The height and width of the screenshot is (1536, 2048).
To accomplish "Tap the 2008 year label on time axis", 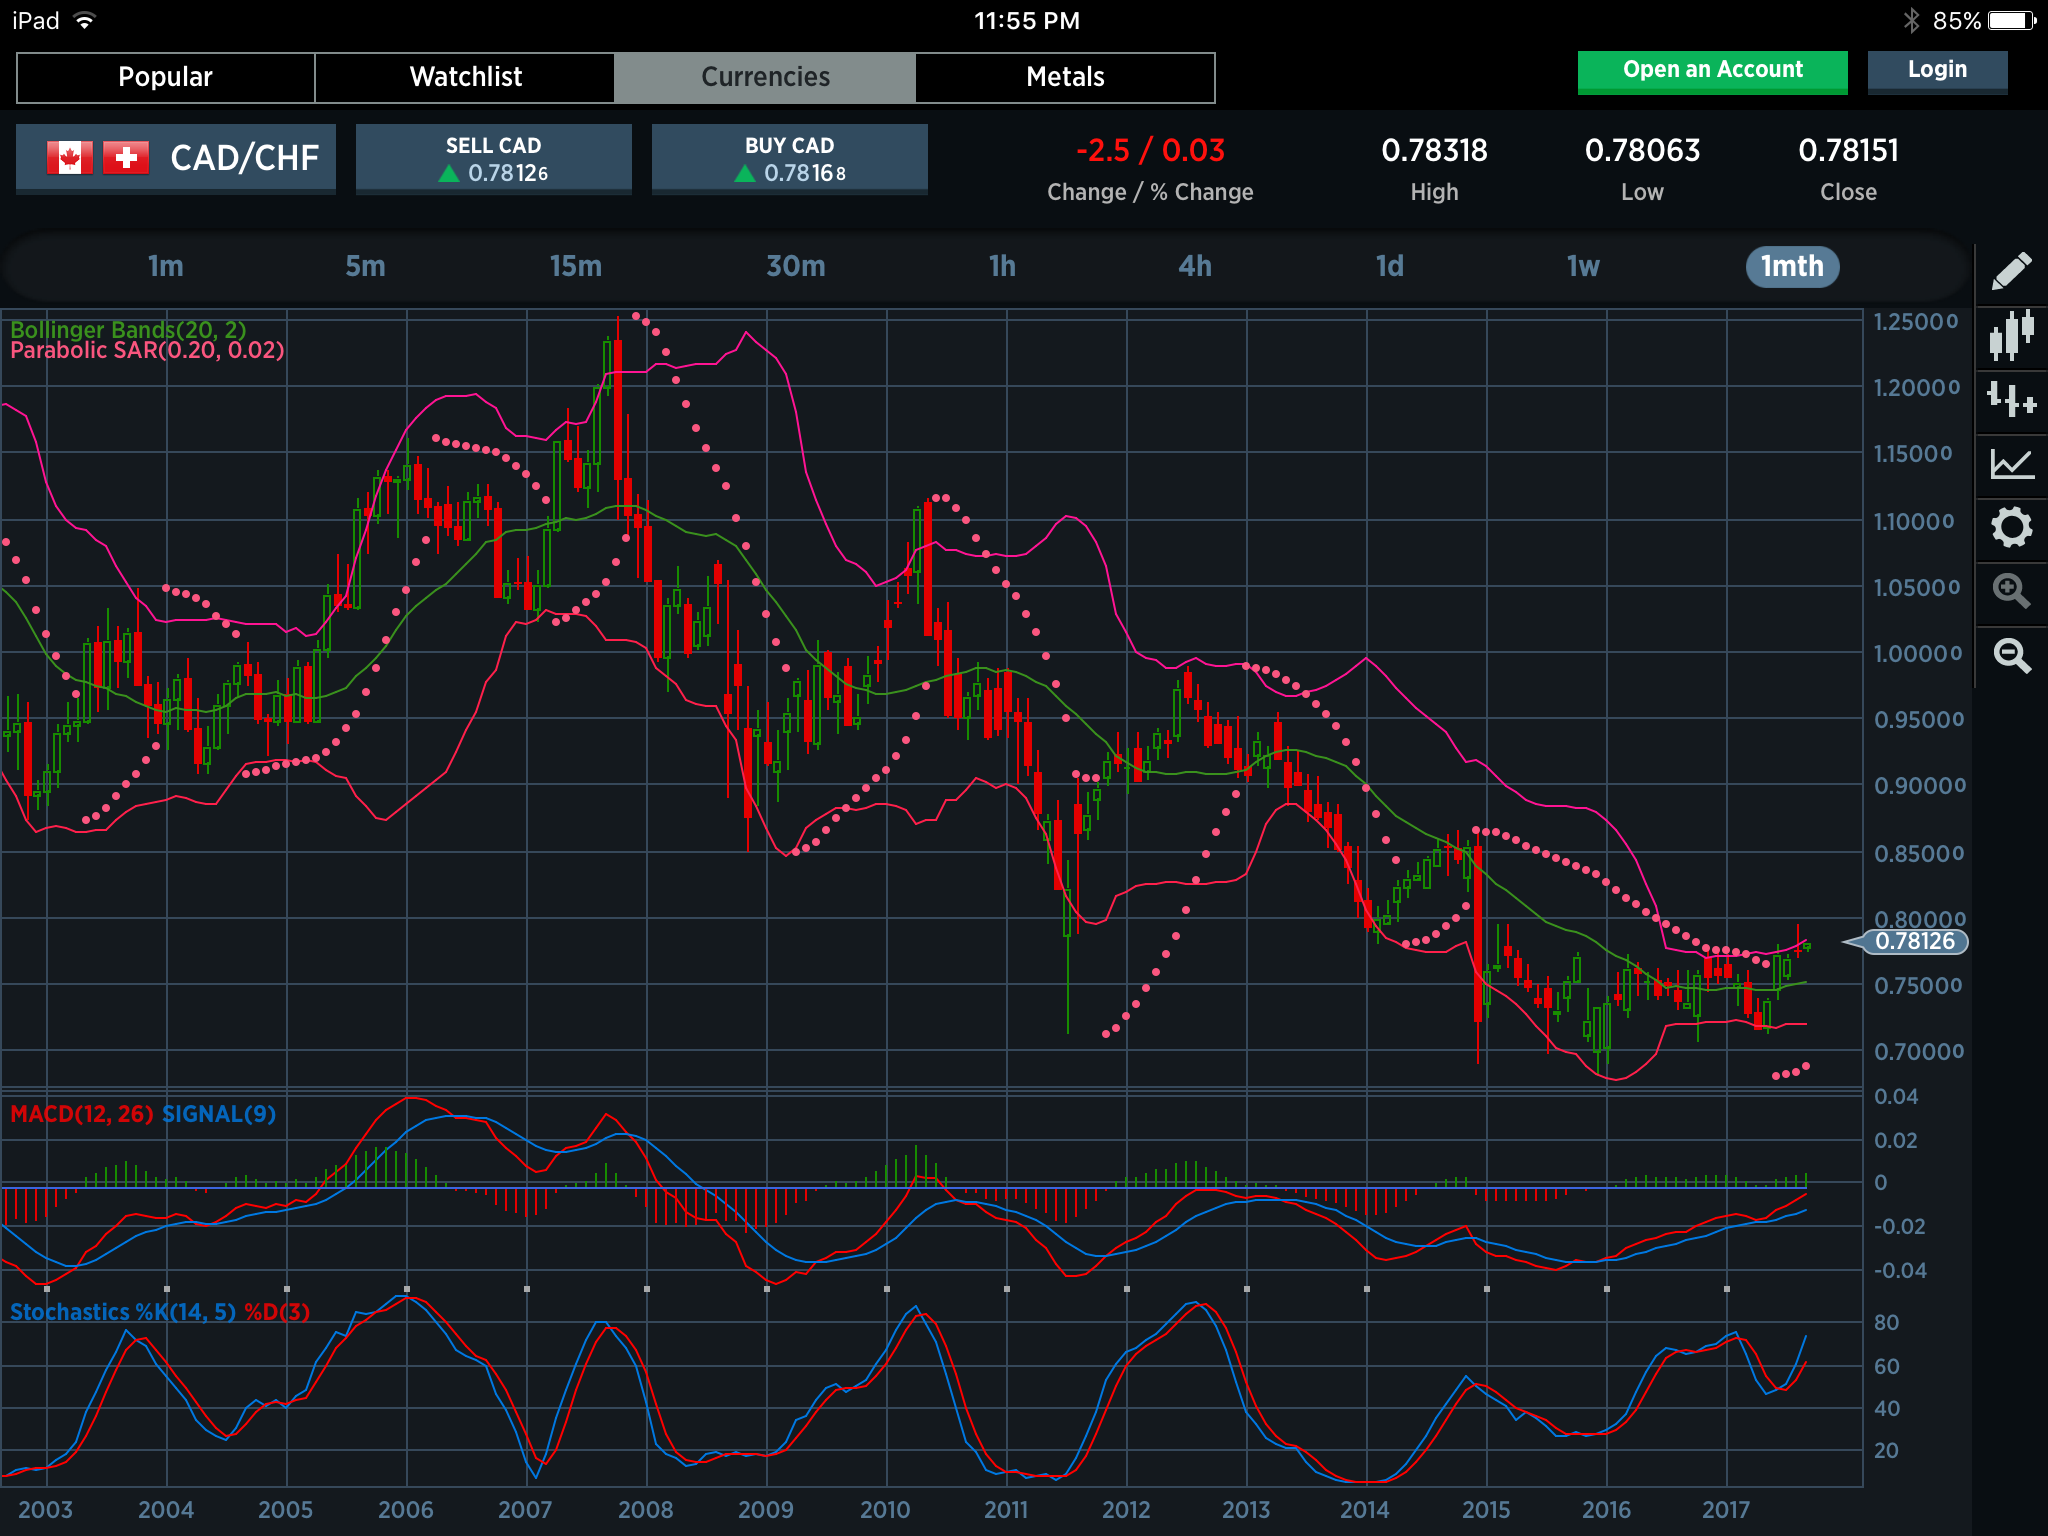I will click(645, 1510).
